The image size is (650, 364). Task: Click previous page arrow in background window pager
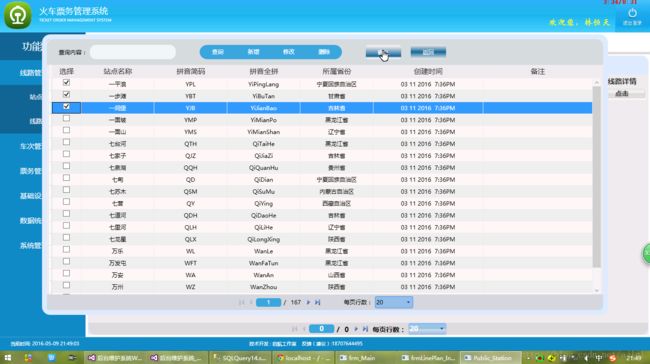[304, 329]
